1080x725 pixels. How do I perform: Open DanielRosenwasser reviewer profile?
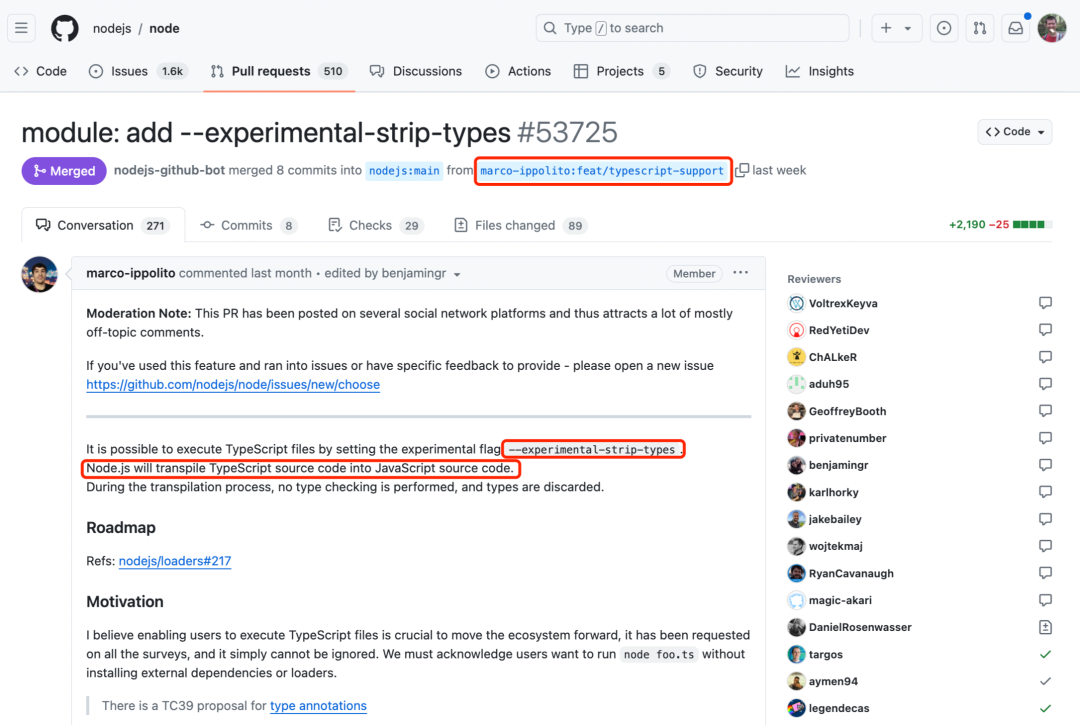click(x=860, y=627)
